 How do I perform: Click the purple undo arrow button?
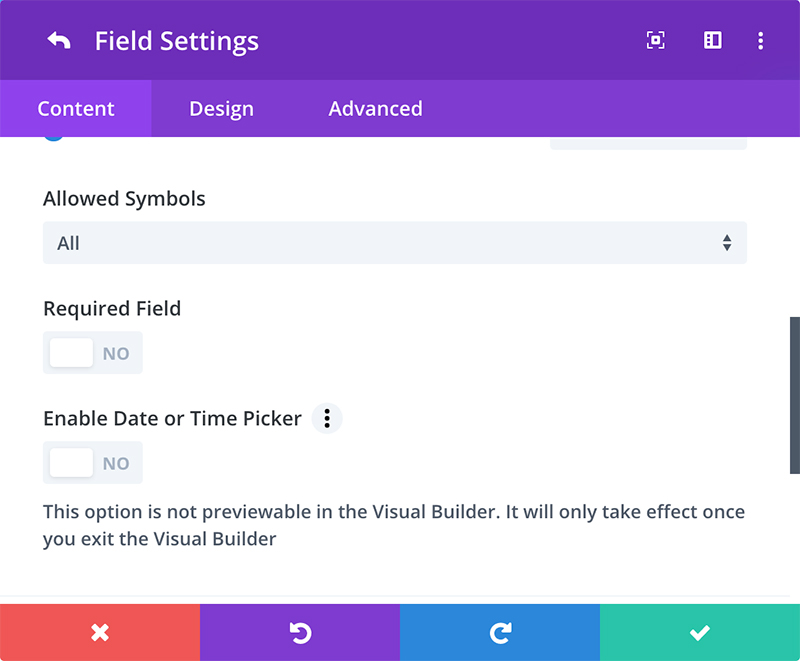[x=300, y=632]
